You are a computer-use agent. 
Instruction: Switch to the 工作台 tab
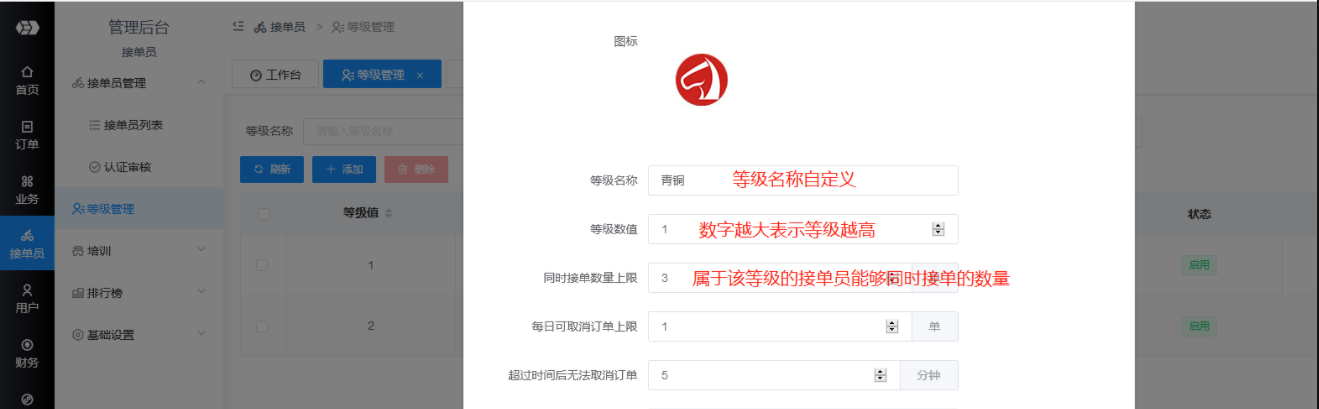click(x=275, y=74)
